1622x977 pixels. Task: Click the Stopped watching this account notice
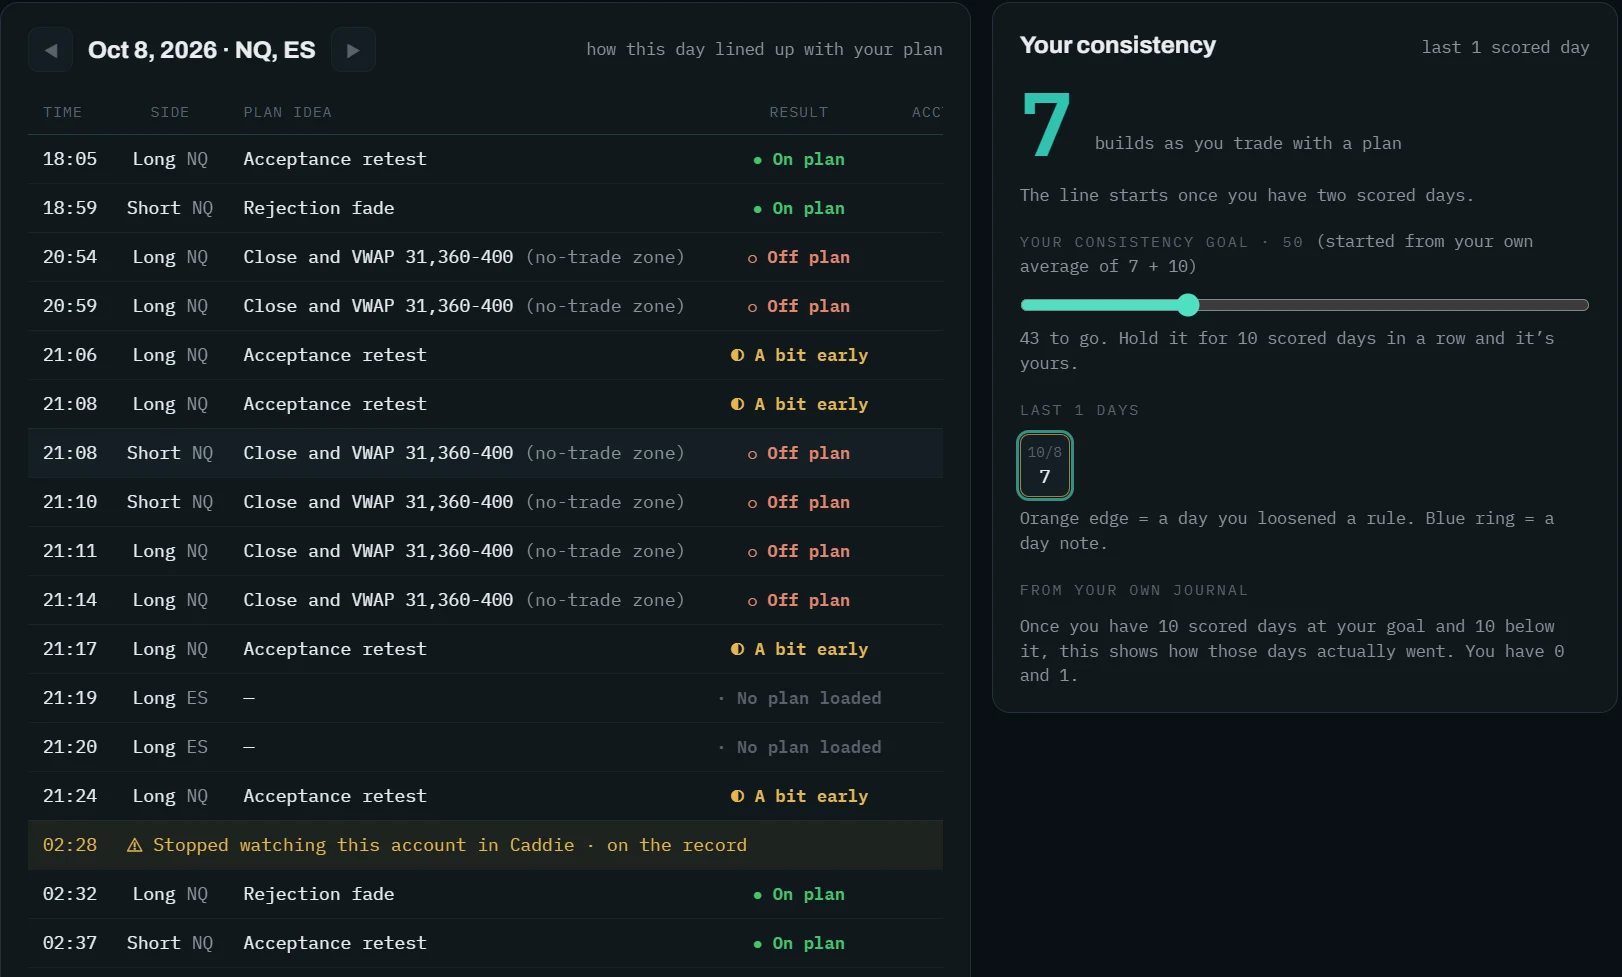(x=486, y=845)
